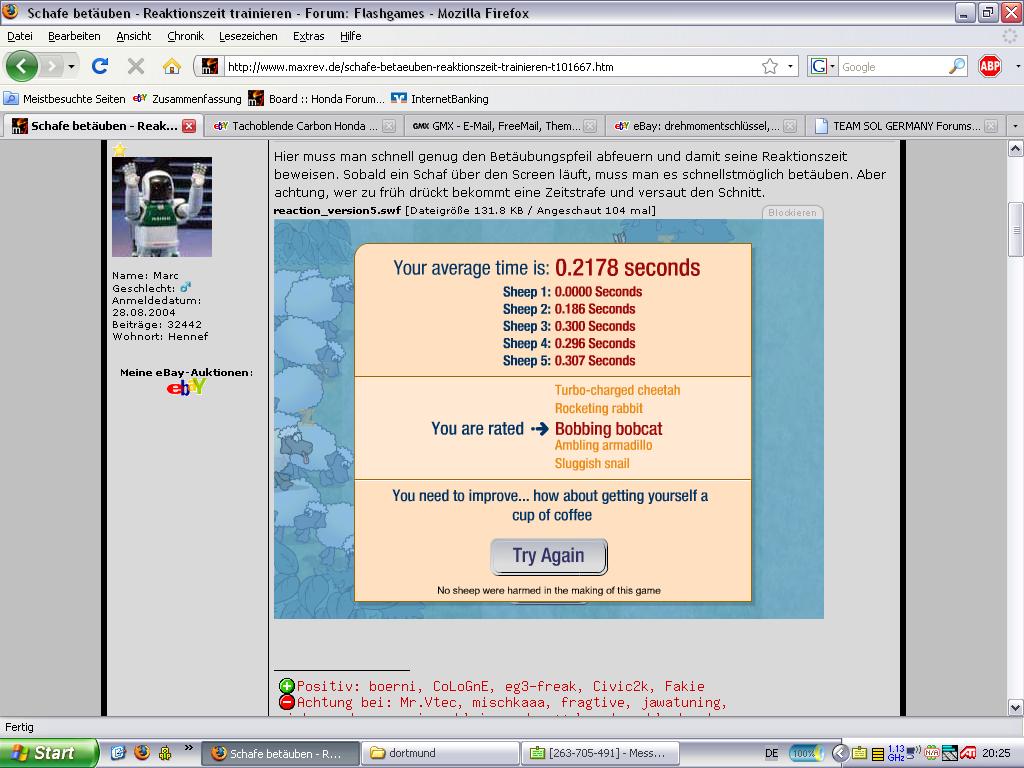This screenshot has width=1024, height=768.
Task: Click into the Google search box
Action: tap(892, 67)
